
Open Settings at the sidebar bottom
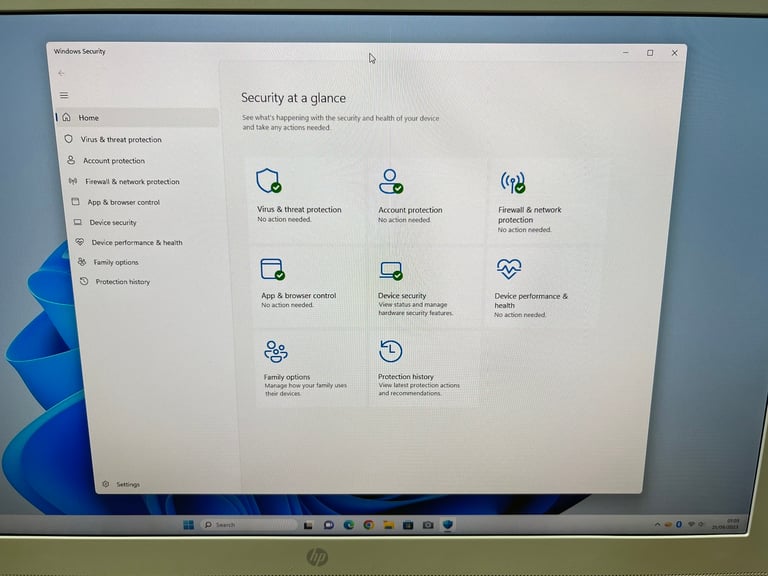(121, 484)
